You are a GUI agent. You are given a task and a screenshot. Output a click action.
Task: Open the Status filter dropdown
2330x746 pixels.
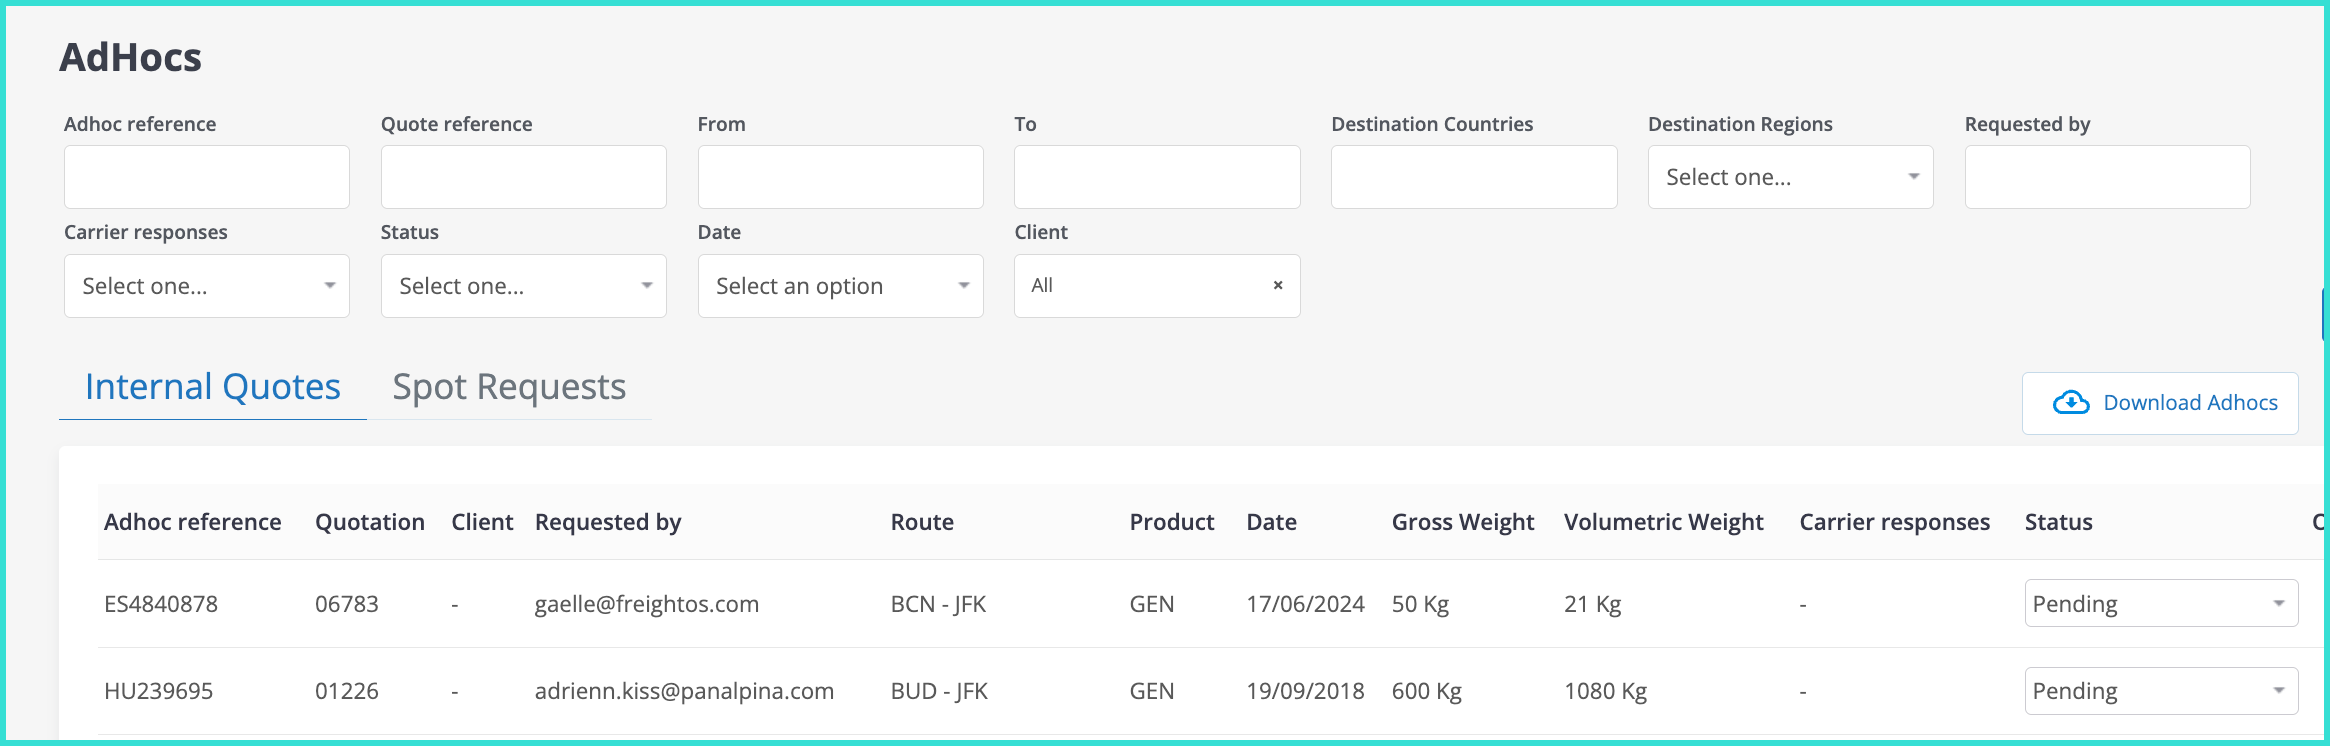click(x=522, y=287)
